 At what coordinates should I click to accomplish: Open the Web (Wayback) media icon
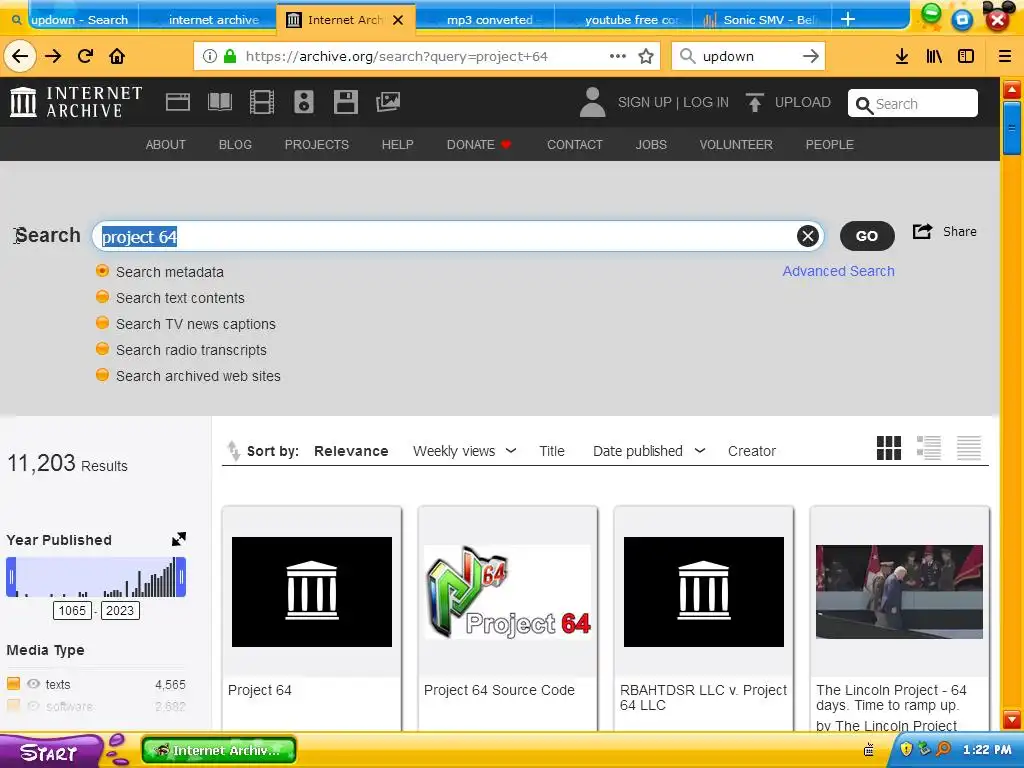[x=178, y=102]
